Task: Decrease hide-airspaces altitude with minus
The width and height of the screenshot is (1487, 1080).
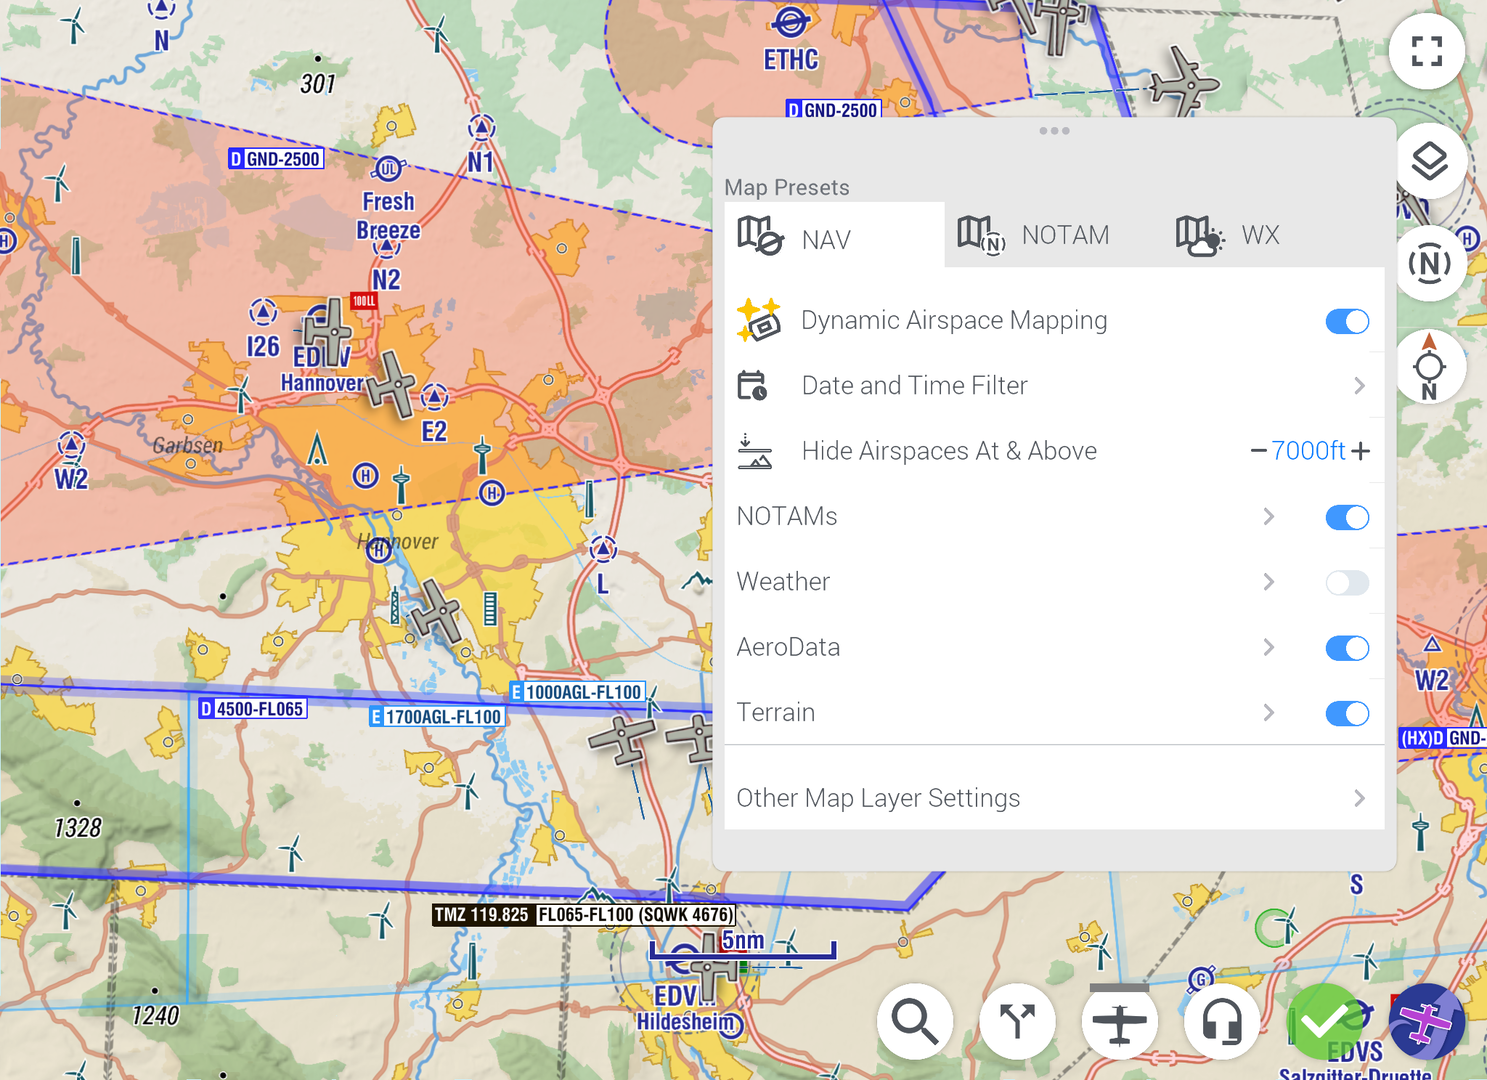Action: click(x=1259, y=451)
